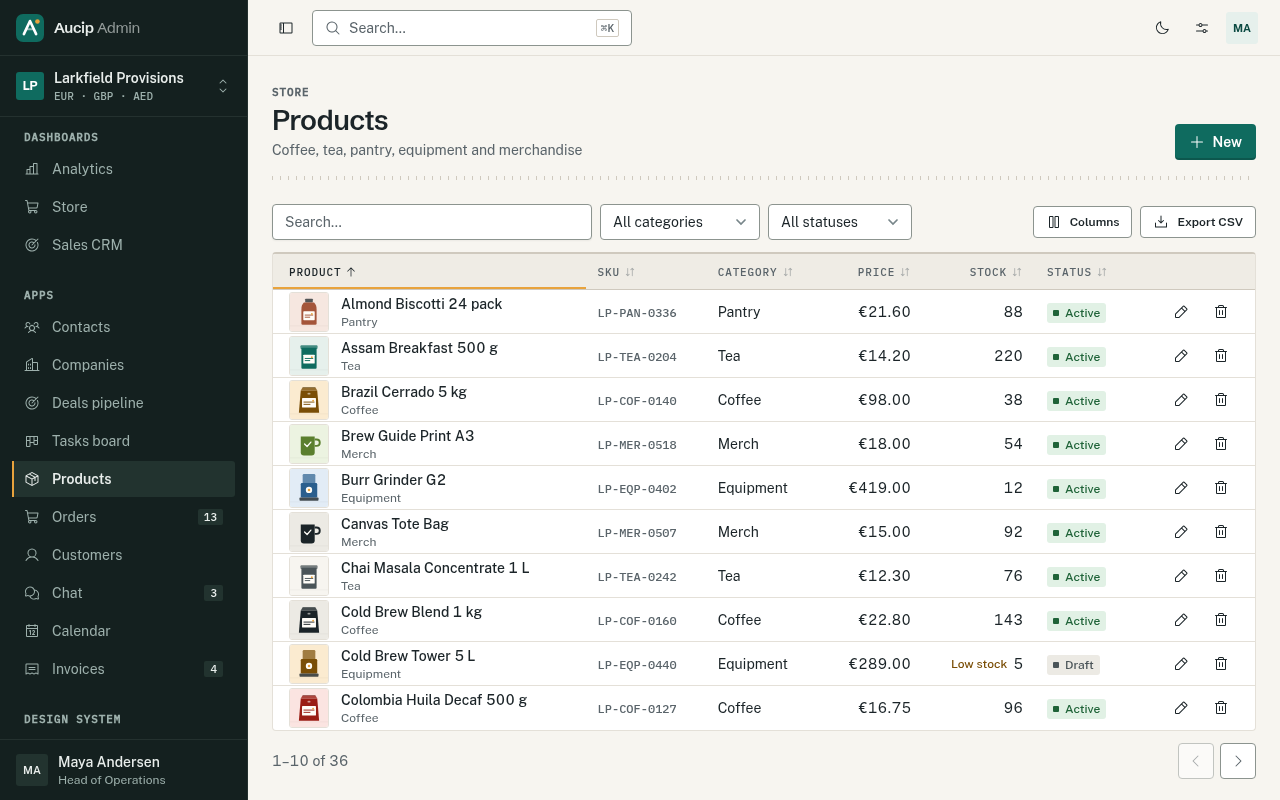This screenshot has width=1280, height=800.
Task: Go to the Calendar app
Action: point(124,631)
